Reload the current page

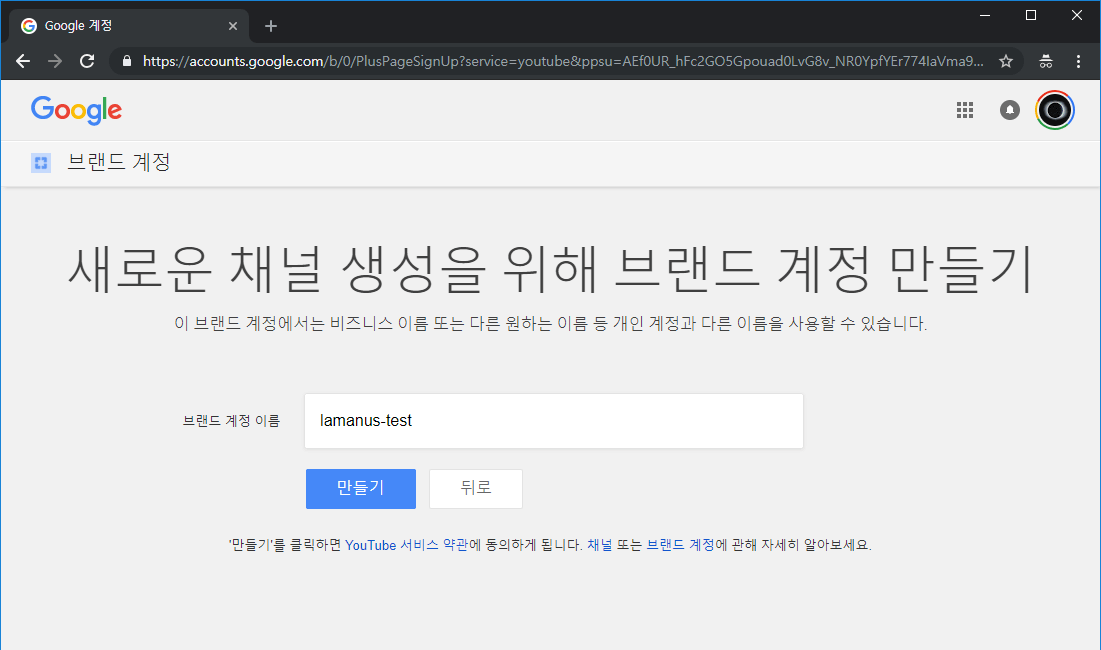87,61
